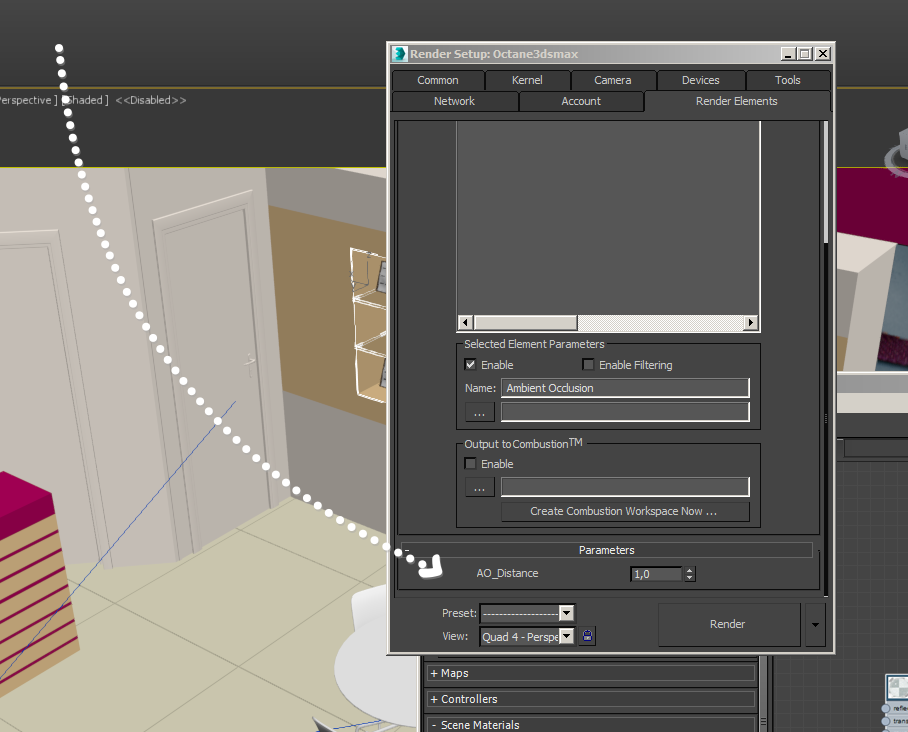Expand the Maps rollout

tap(591, 673)
